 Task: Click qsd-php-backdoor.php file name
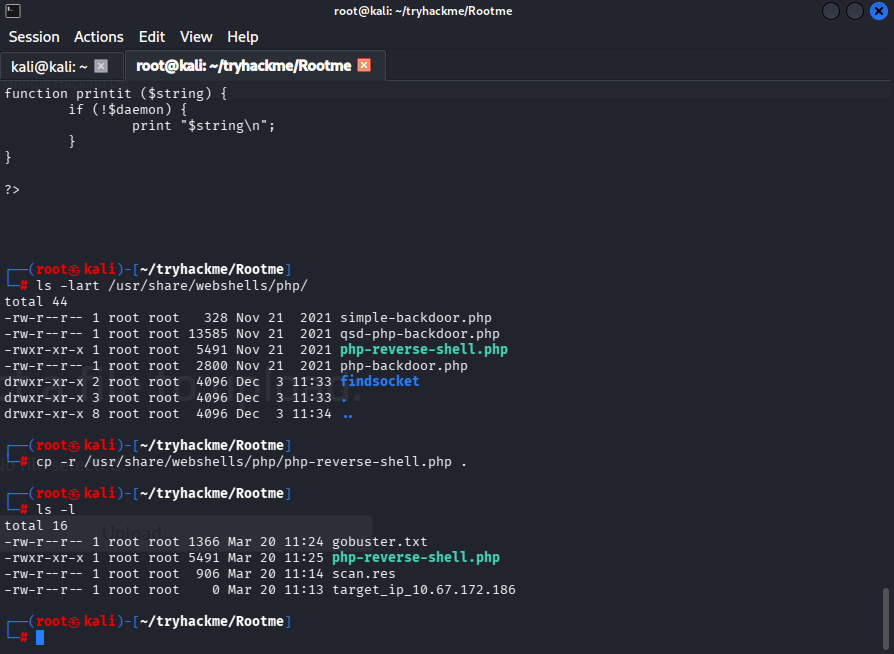tap(420, 334)
